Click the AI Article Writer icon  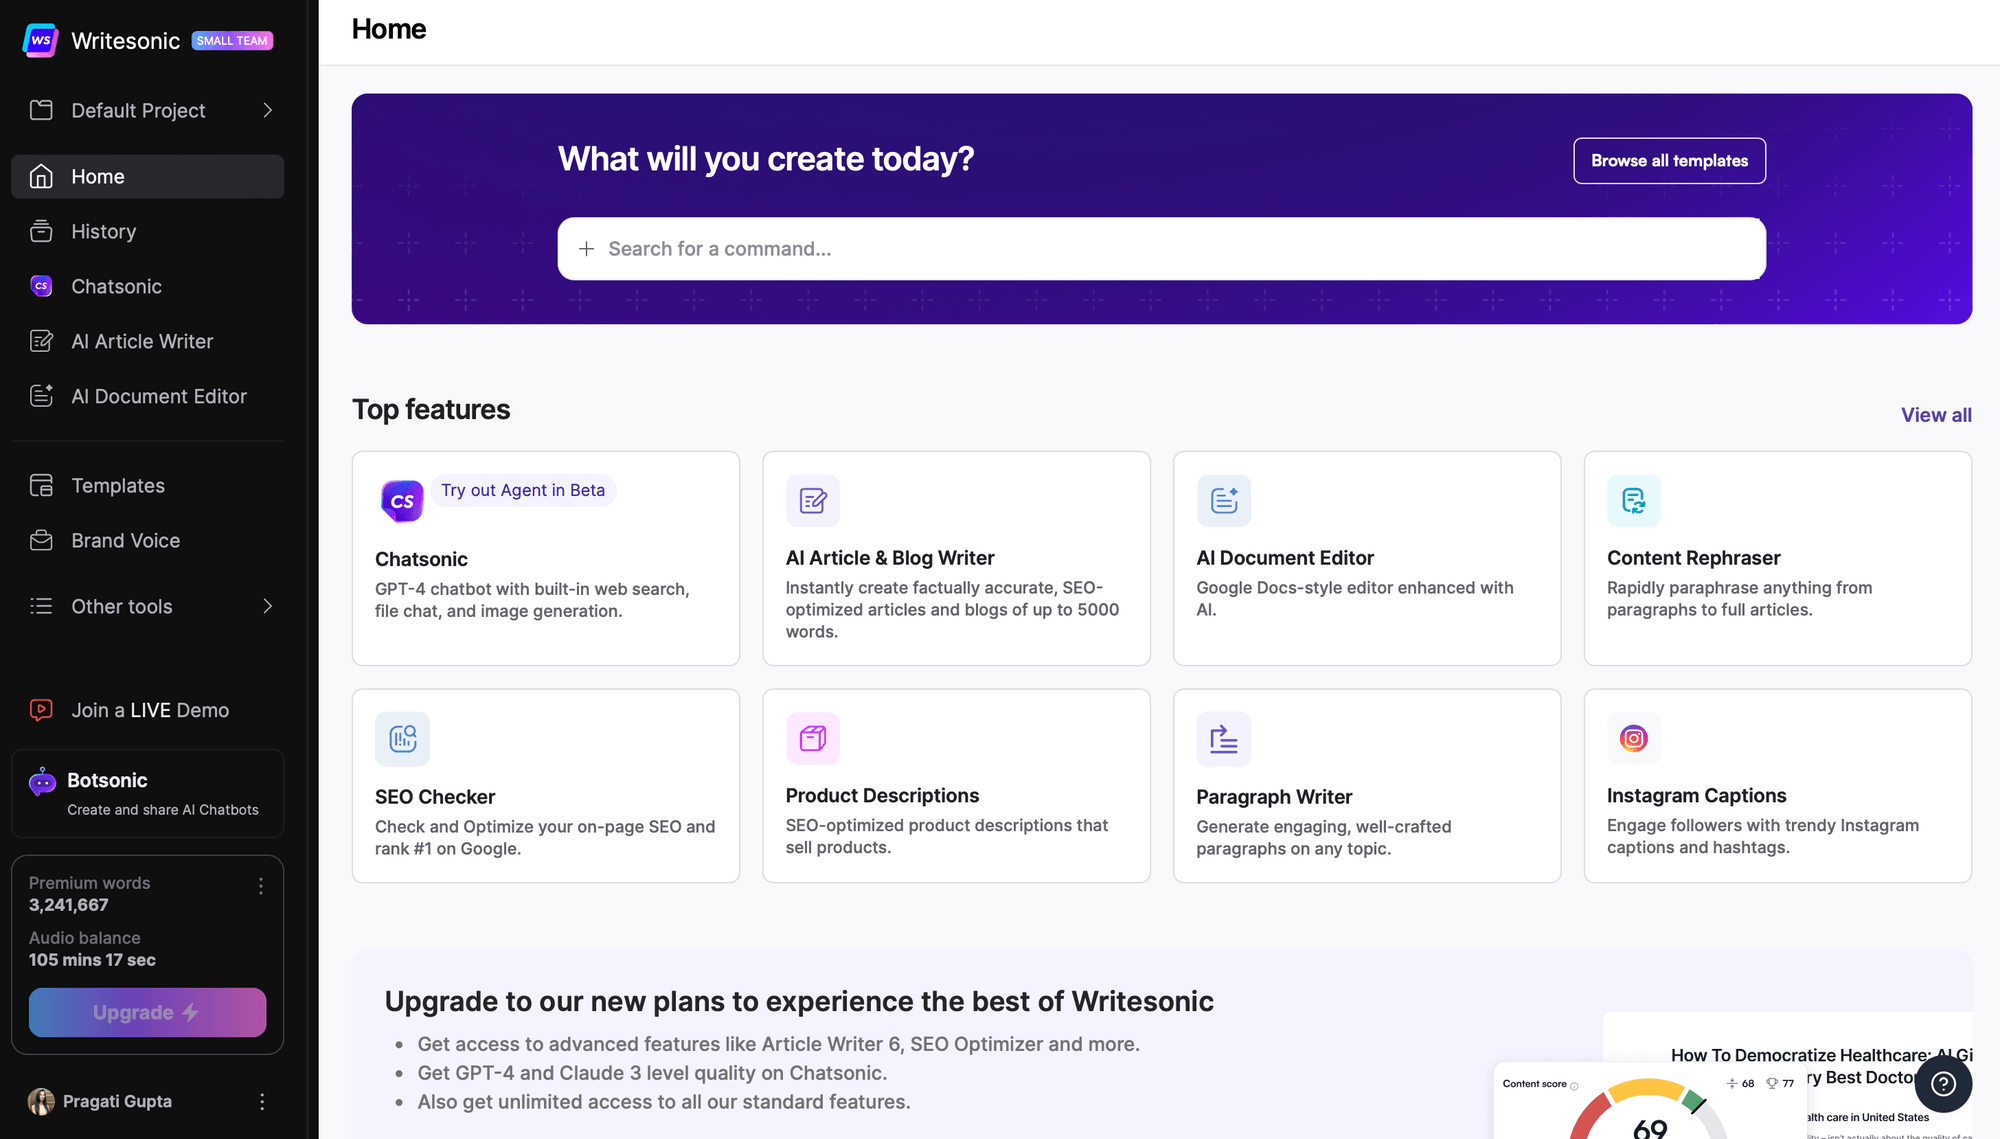click(43, 342)
